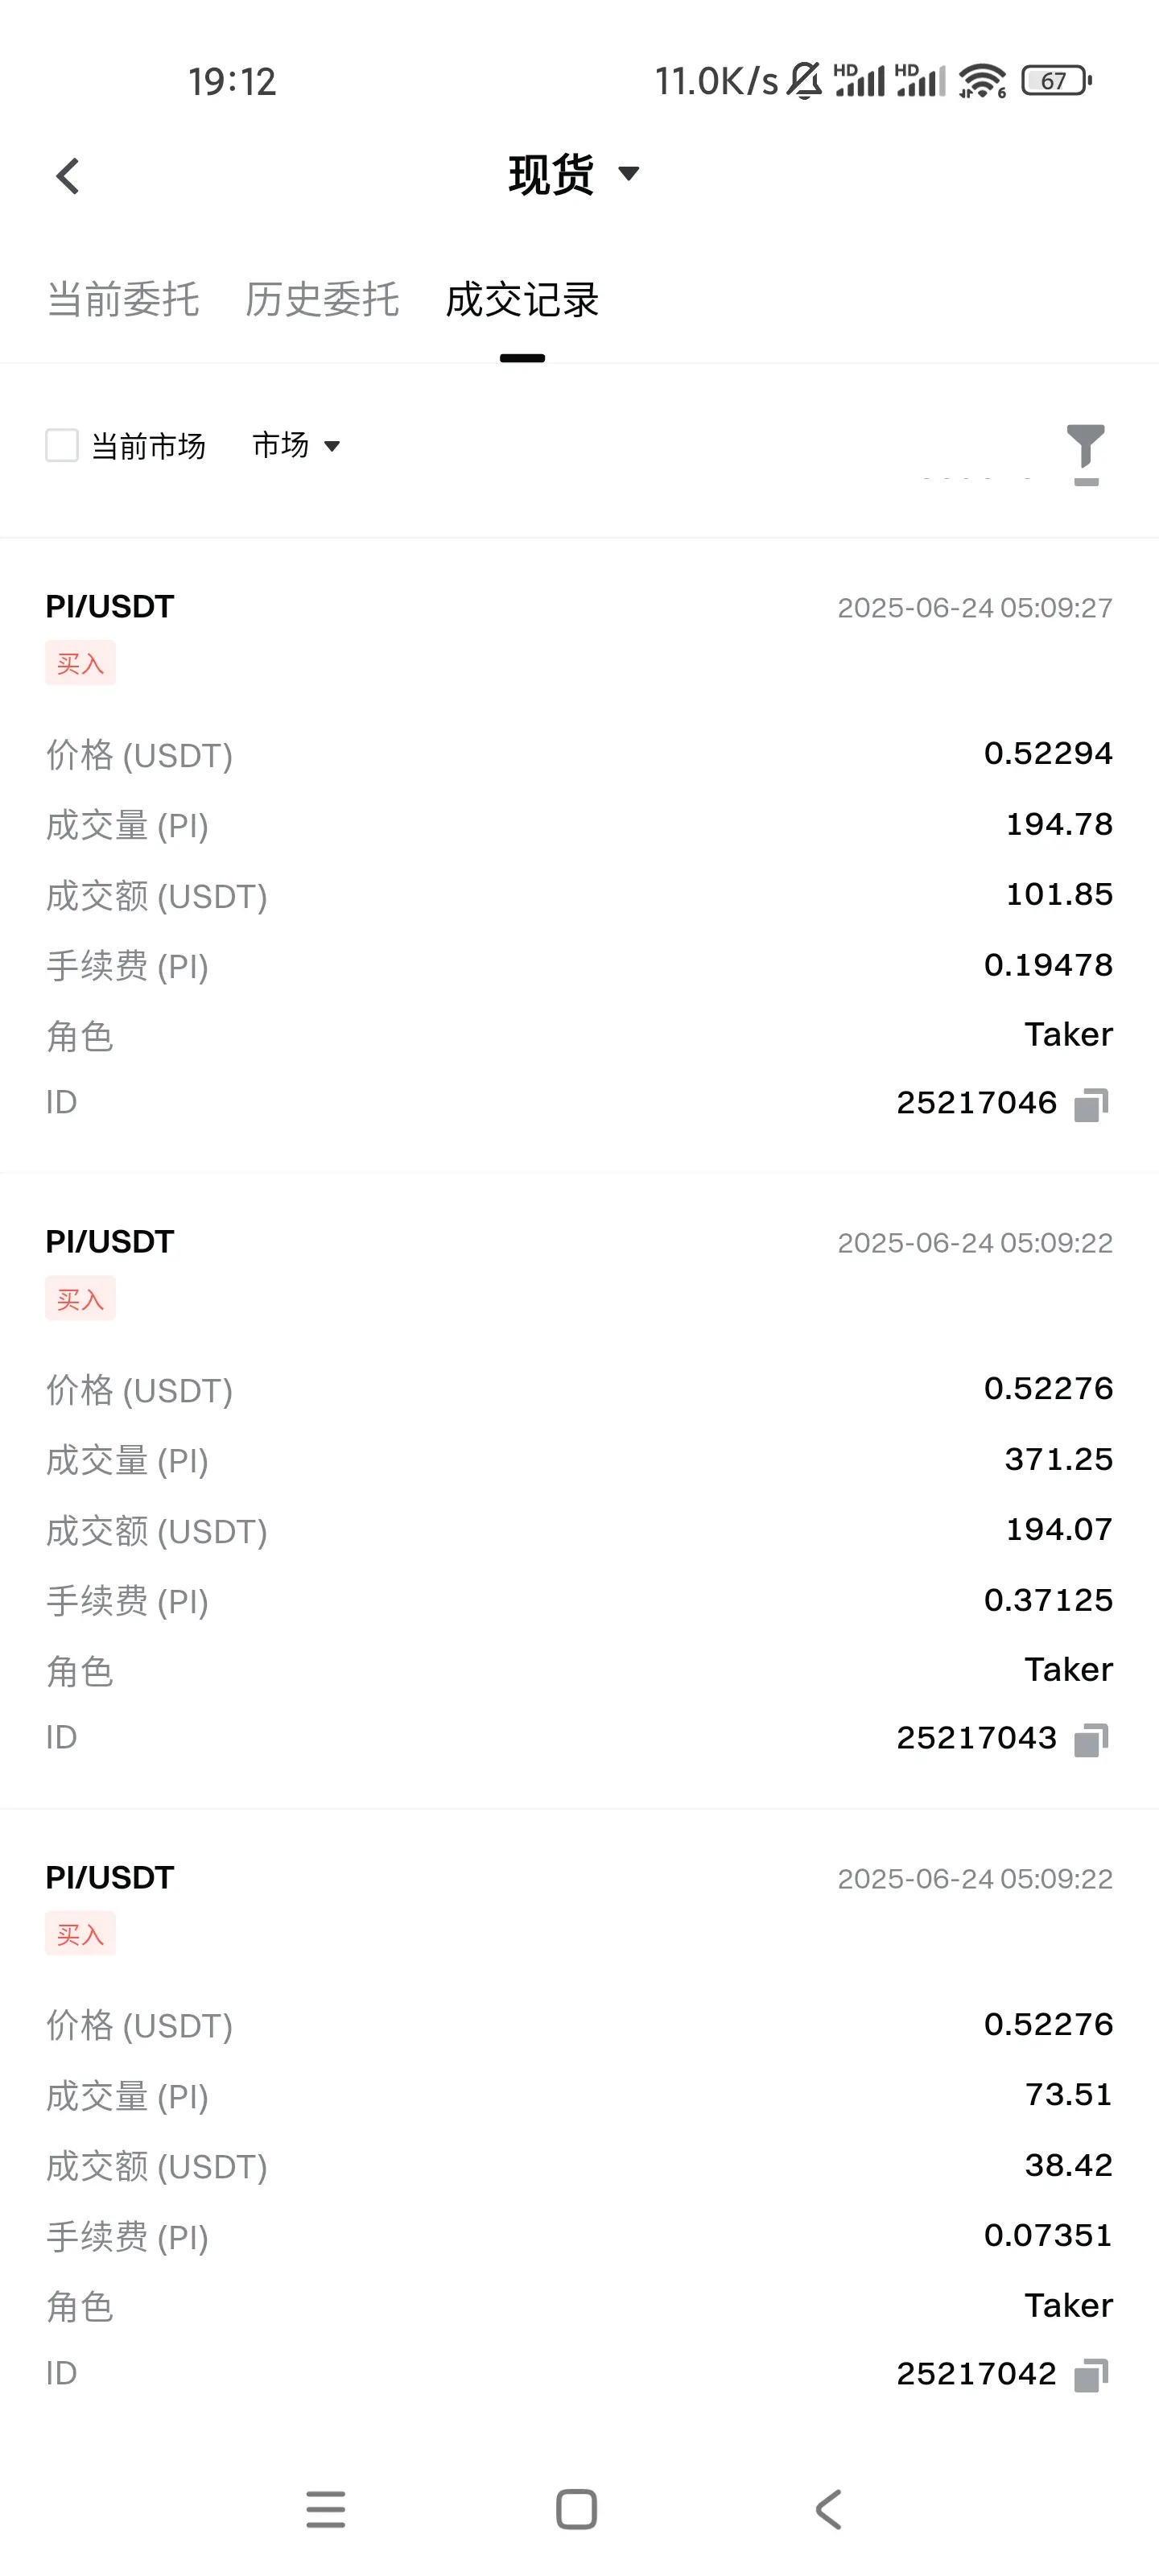Viewport: 1159px width, 2576px height.
Task: Tap the back arrow at top left
Action: pyautogui.click(x=67, y=176)
